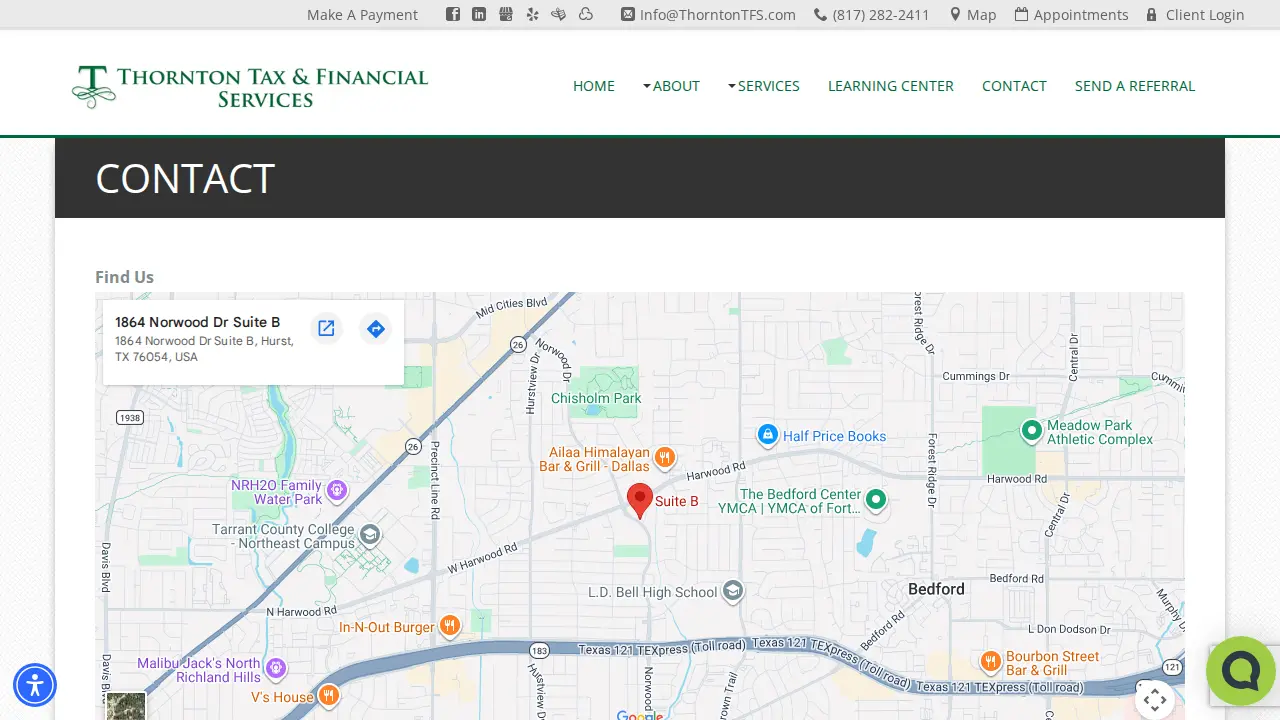Open the Send a Referral page
Viewport: 1280px width, 720px height.
pyautogui.click(x=1135, y=86)
